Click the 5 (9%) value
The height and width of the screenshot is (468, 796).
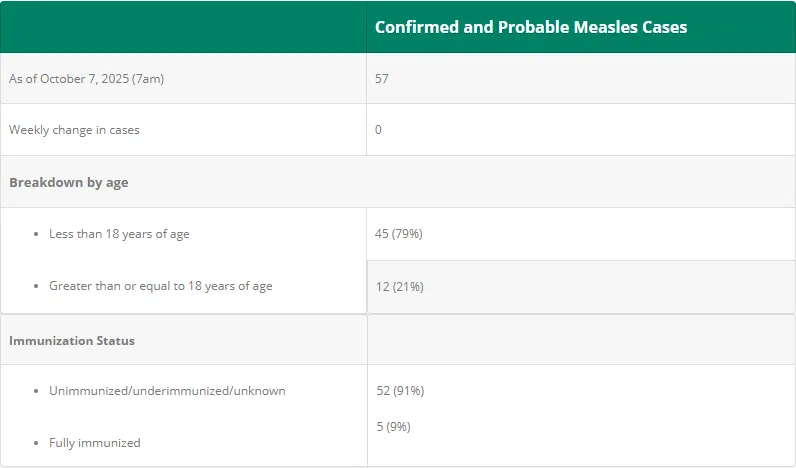[393, 427]
